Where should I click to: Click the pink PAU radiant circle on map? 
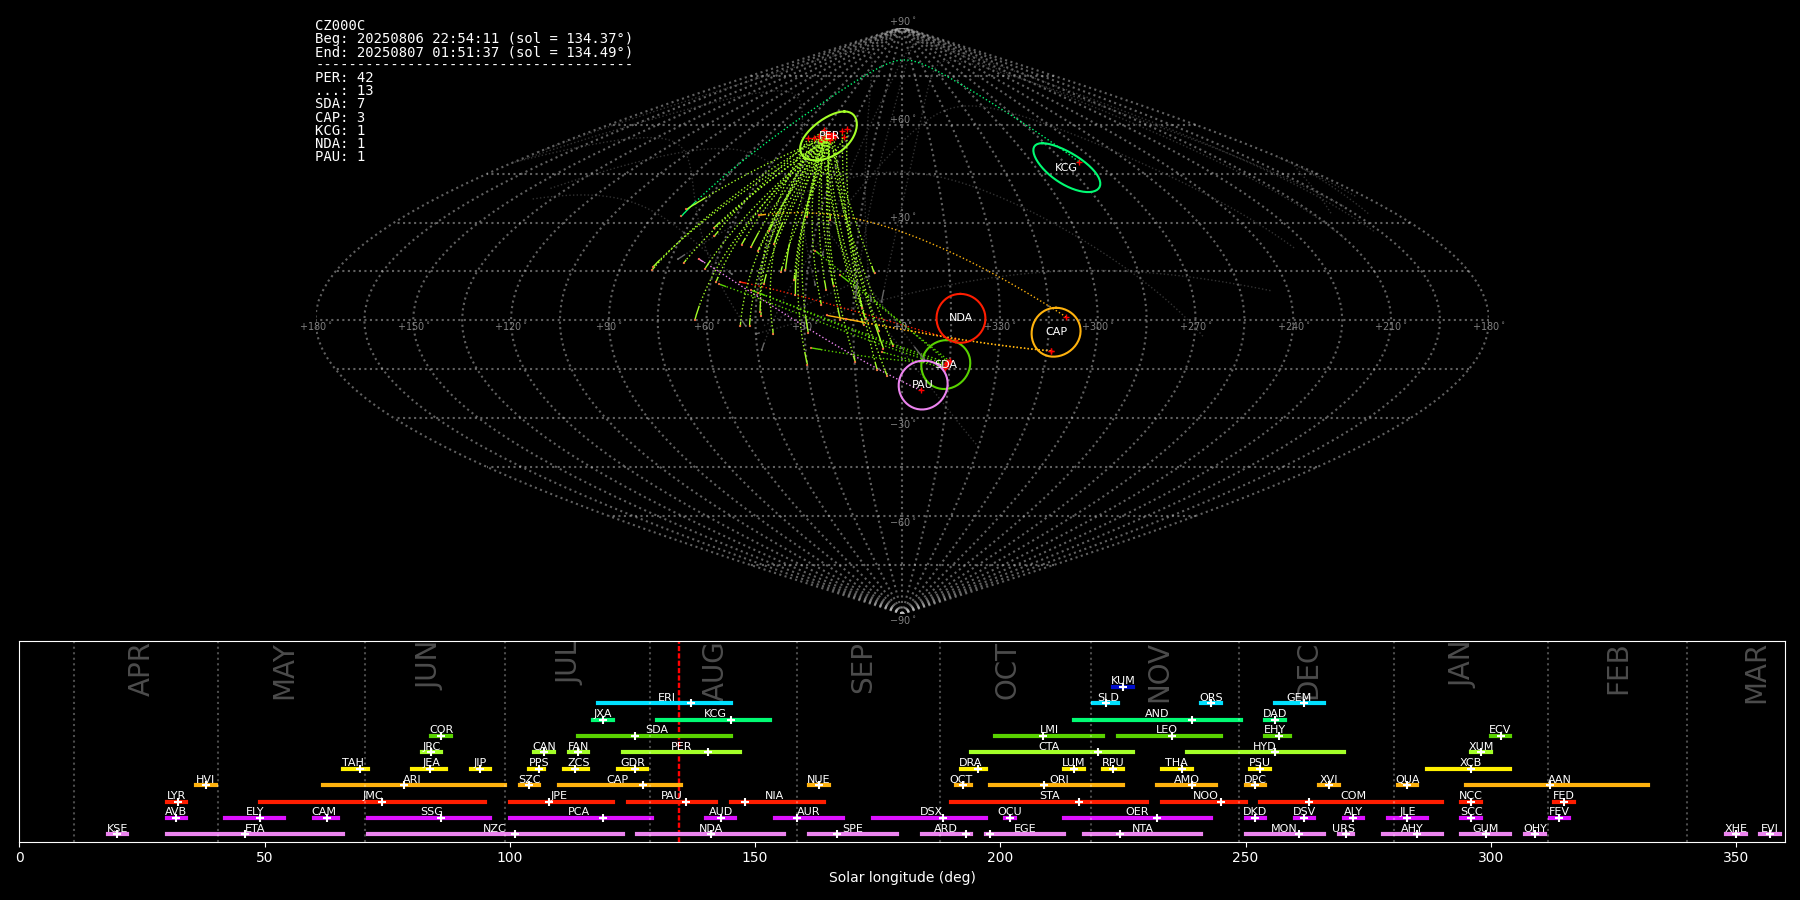tap(923, 385)
